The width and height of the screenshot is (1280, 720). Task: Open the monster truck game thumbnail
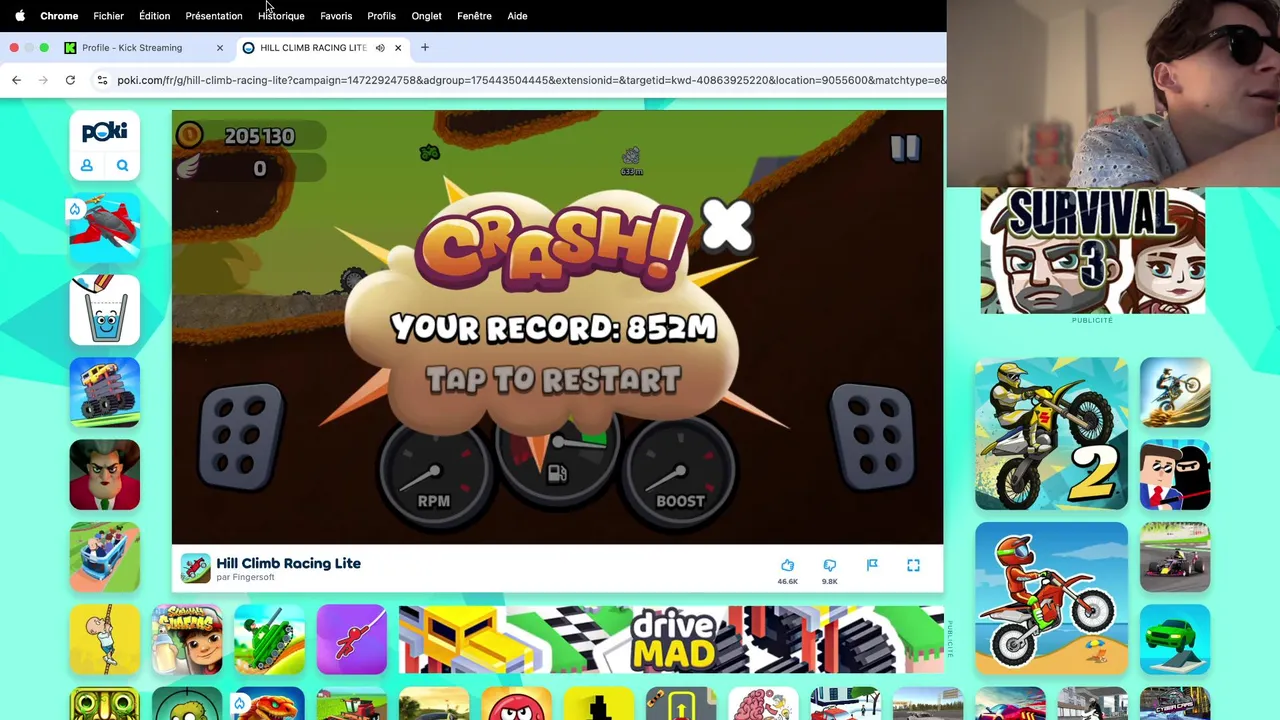click(x=105, y=392)
